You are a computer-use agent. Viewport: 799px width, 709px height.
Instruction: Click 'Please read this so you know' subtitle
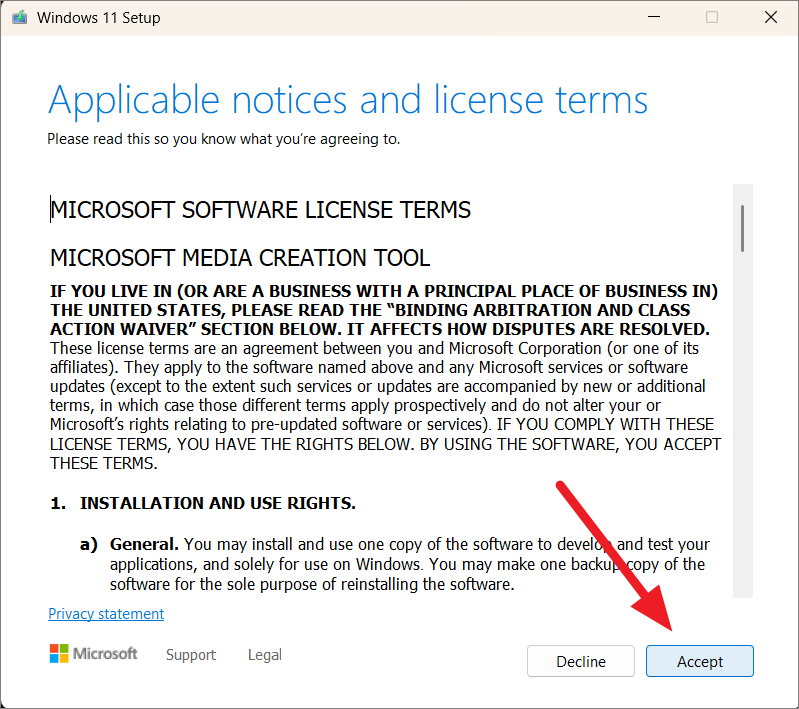tap(224, 139)
